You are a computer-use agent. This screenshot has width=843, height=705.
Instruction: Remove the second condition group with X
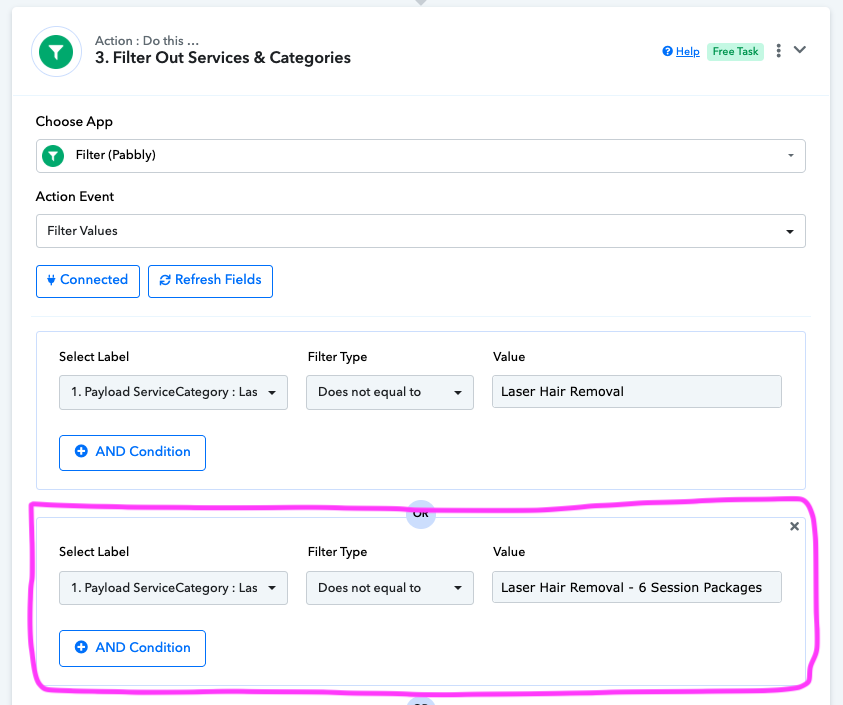794,526
